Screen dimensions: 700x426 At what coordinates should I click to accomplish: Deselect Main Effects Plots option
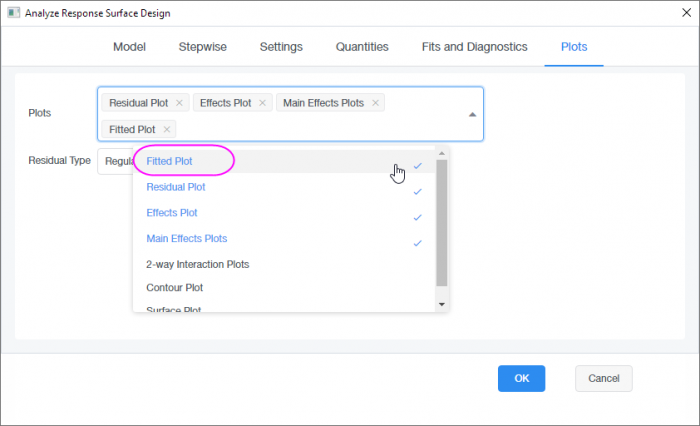tap(186, 239)
